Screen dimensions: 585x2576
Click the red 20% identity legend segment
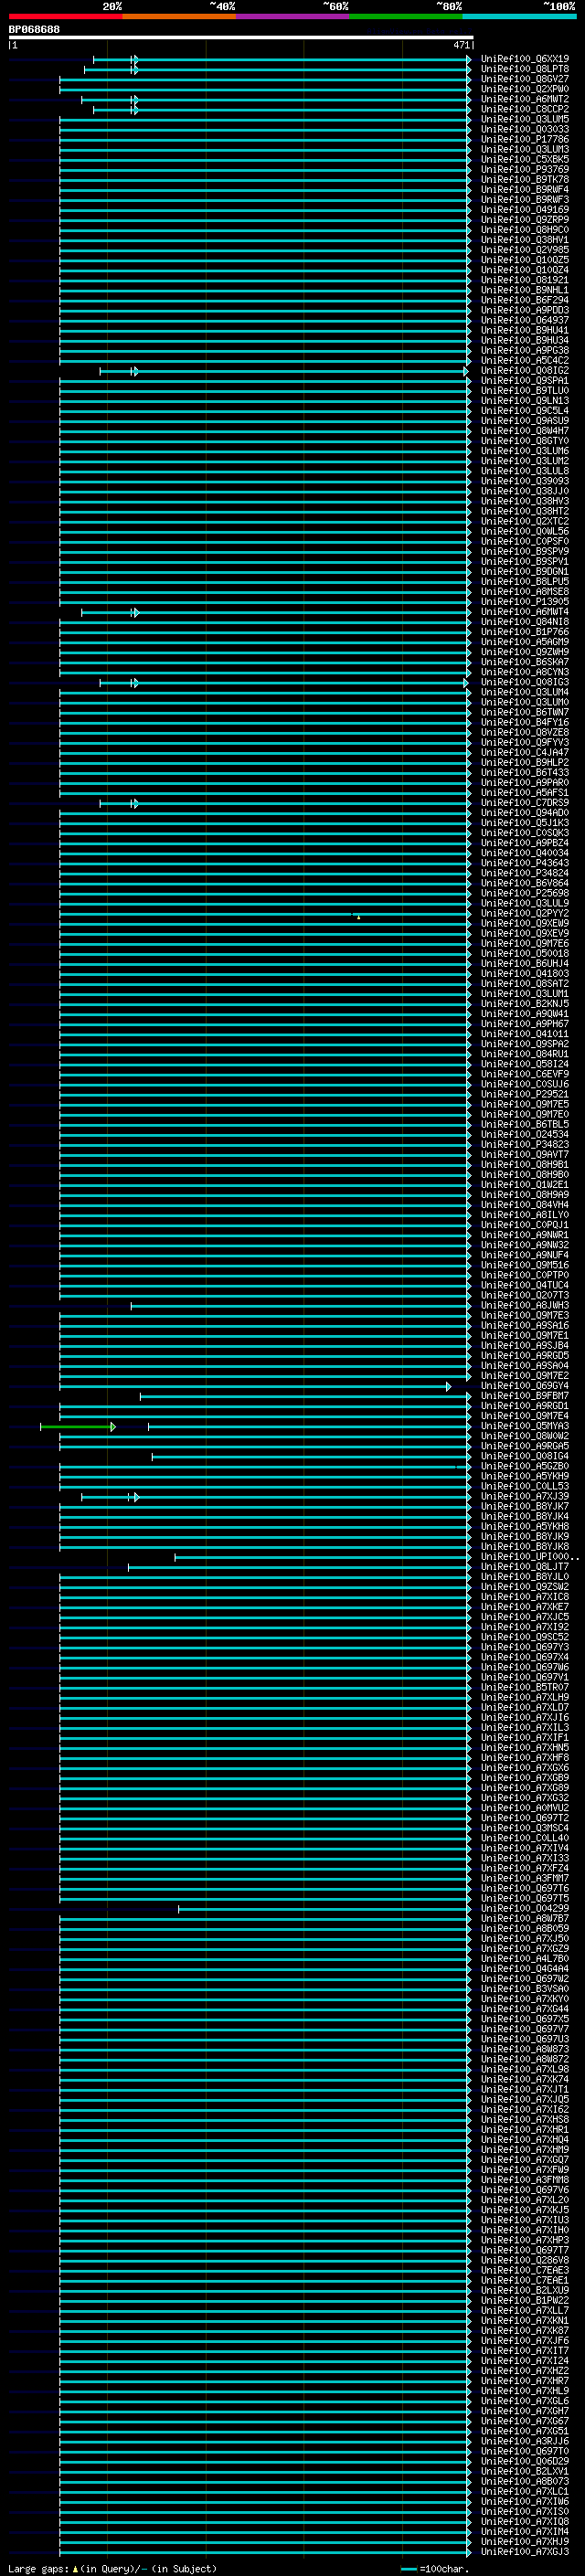65,16
